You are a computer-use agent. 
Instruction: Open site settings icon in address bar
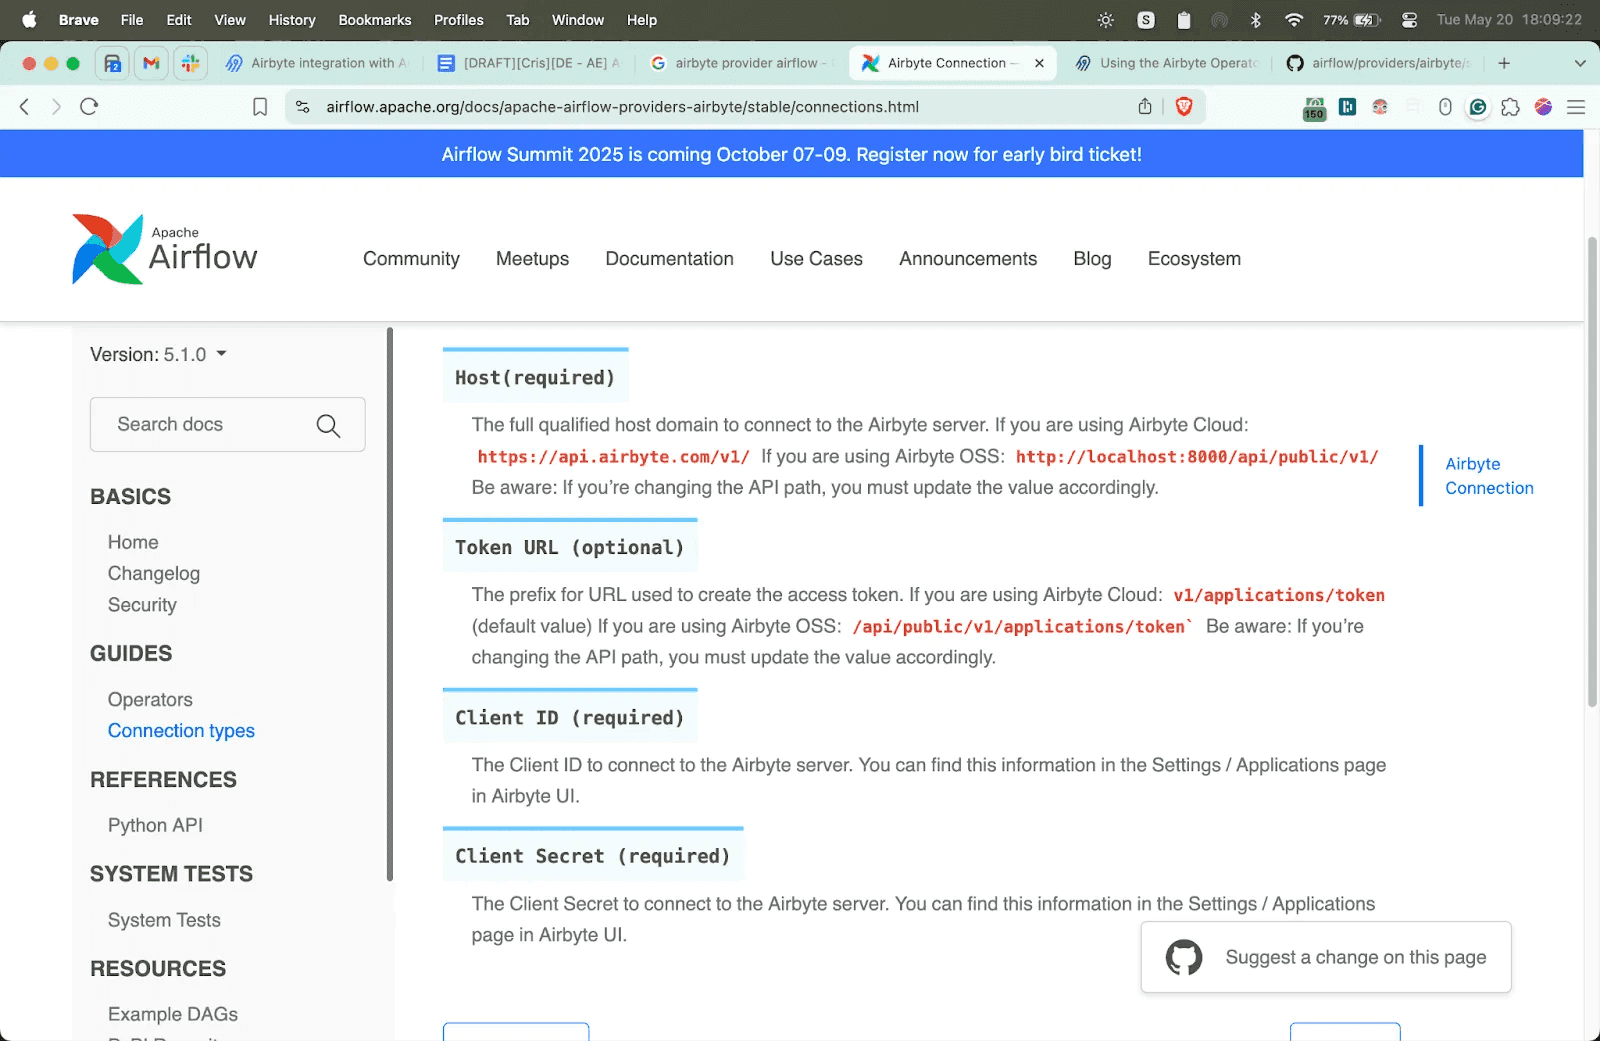click(x=303, y=107)
